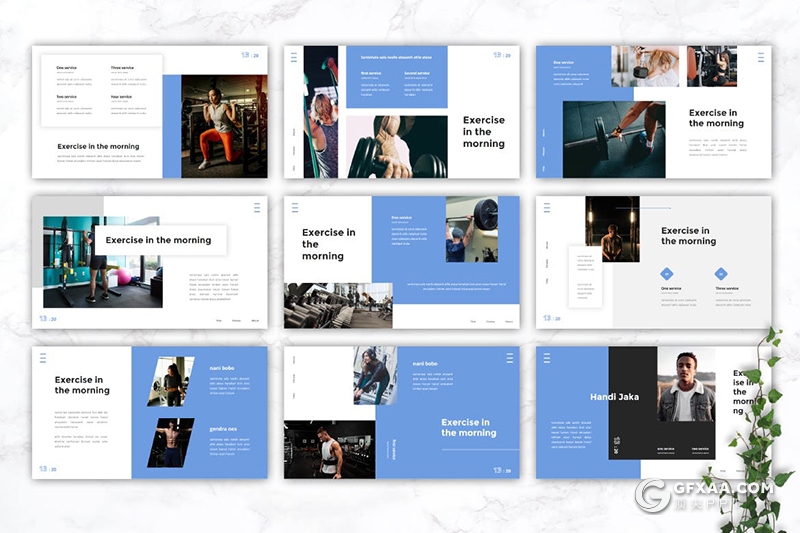Click the dumbbell rack photo on the center slide
Image resolution: width=800 pixels, height=533 pixels.
click(x=338, y=305)
